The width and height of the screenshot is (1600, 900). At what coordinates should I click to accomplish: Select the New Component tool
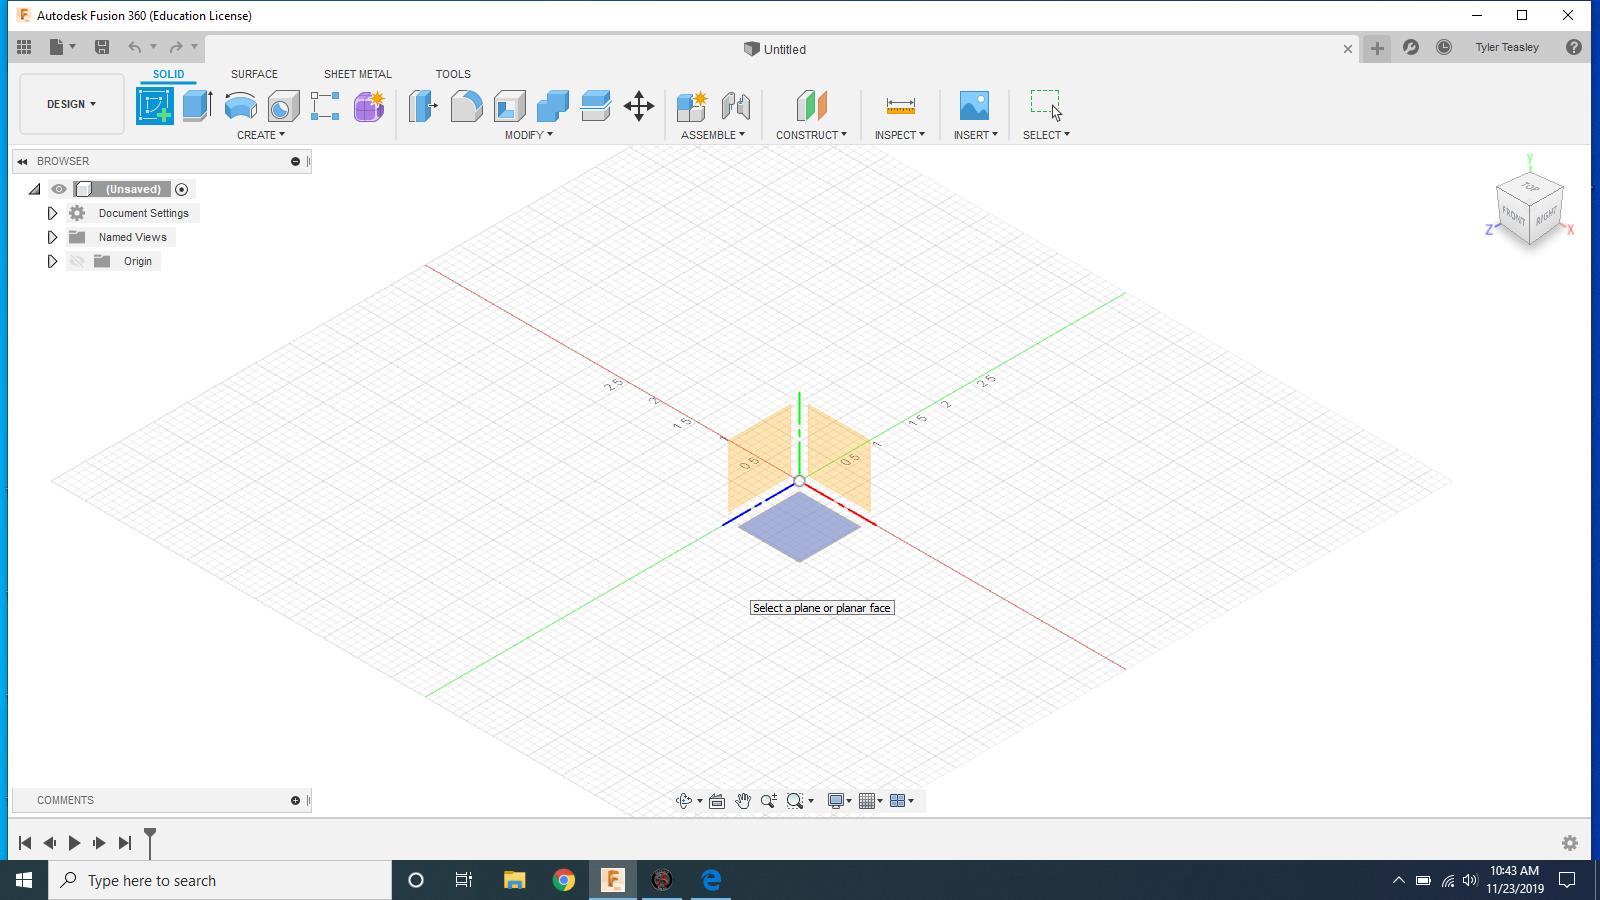point(692,105)
